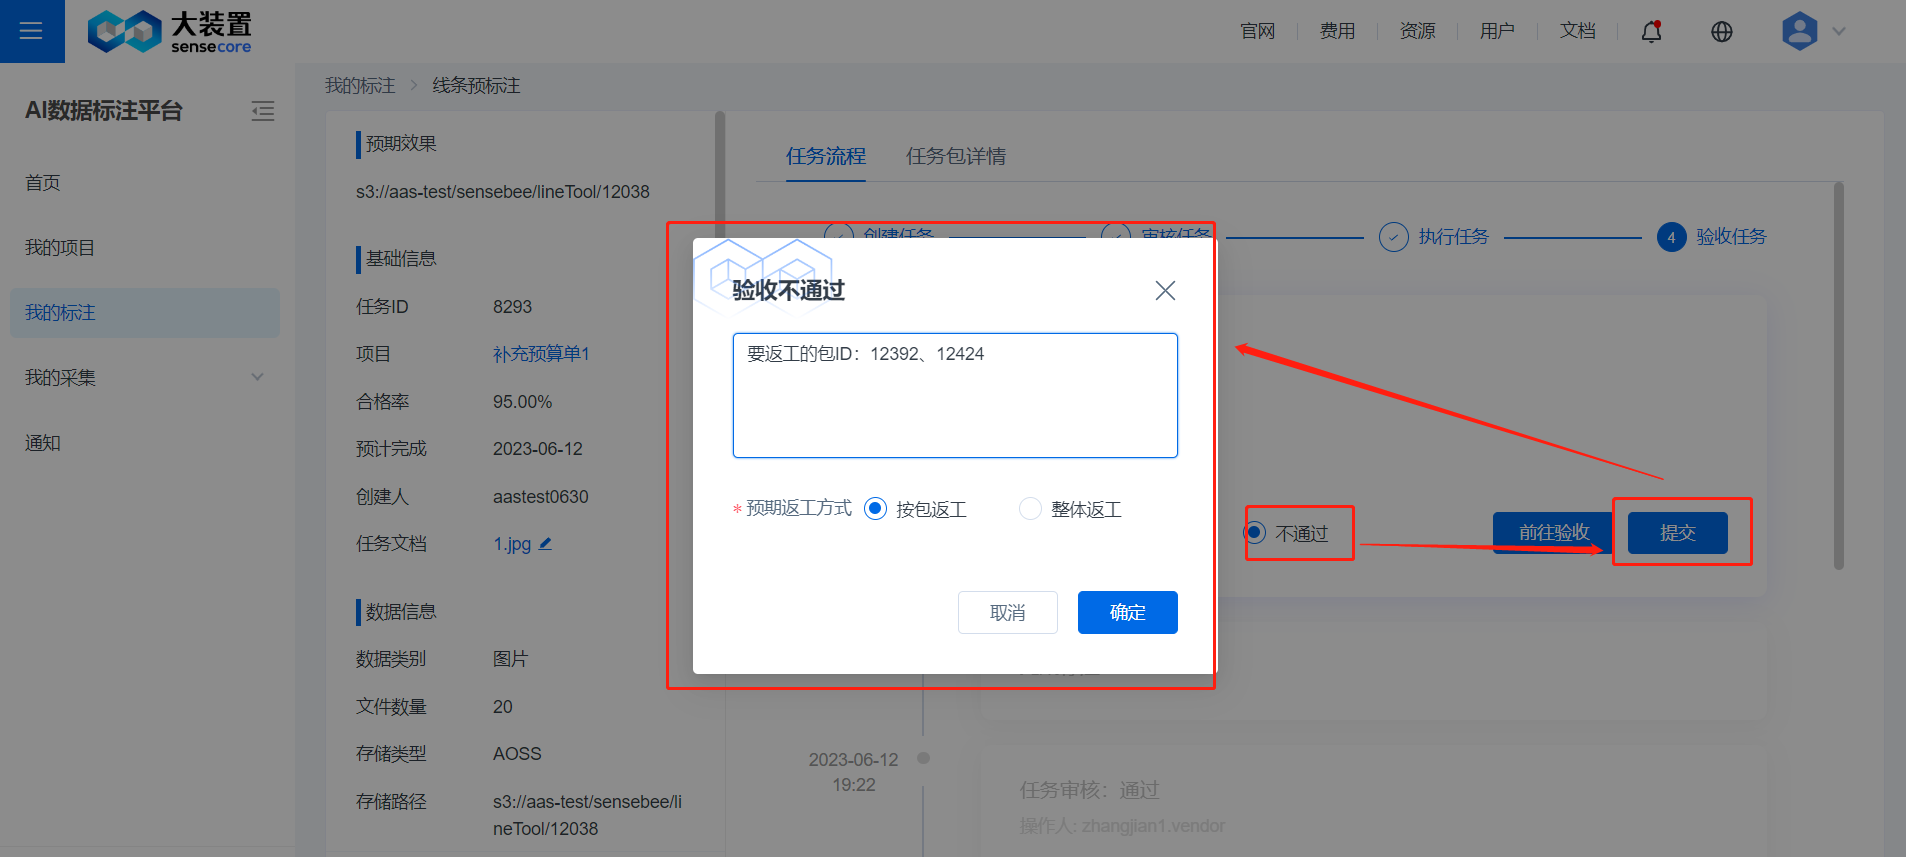Screen dimensions: 1906x857
Task: Confirm with the 确定 button
Action: 1128,612
